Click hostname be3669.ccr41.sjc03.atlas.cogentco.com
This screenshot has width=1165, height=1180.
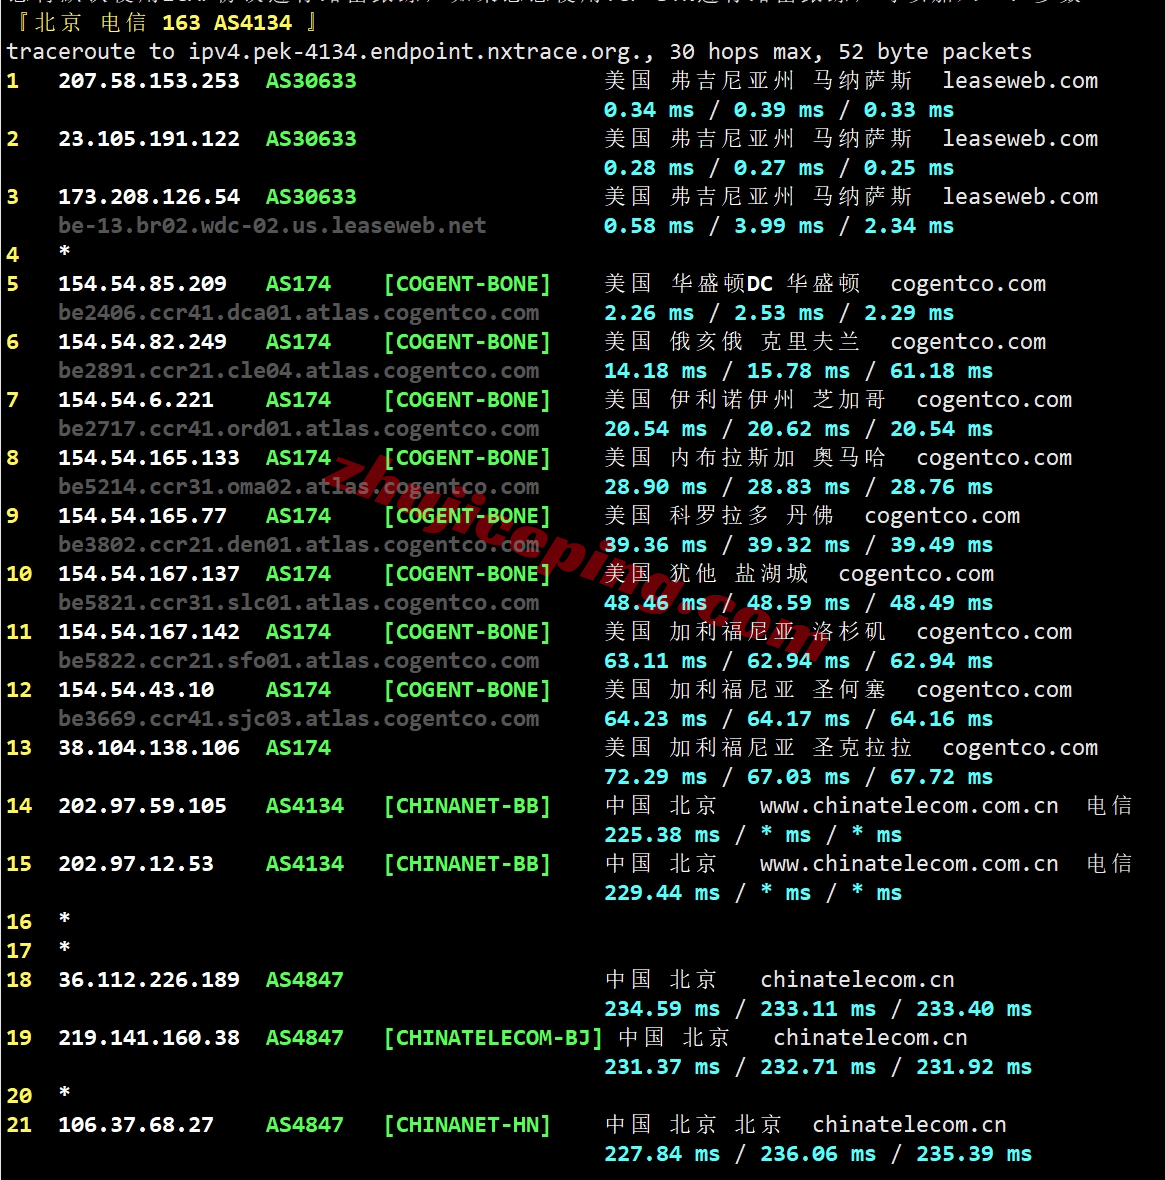pyautogui.click(x=299, y=719)
